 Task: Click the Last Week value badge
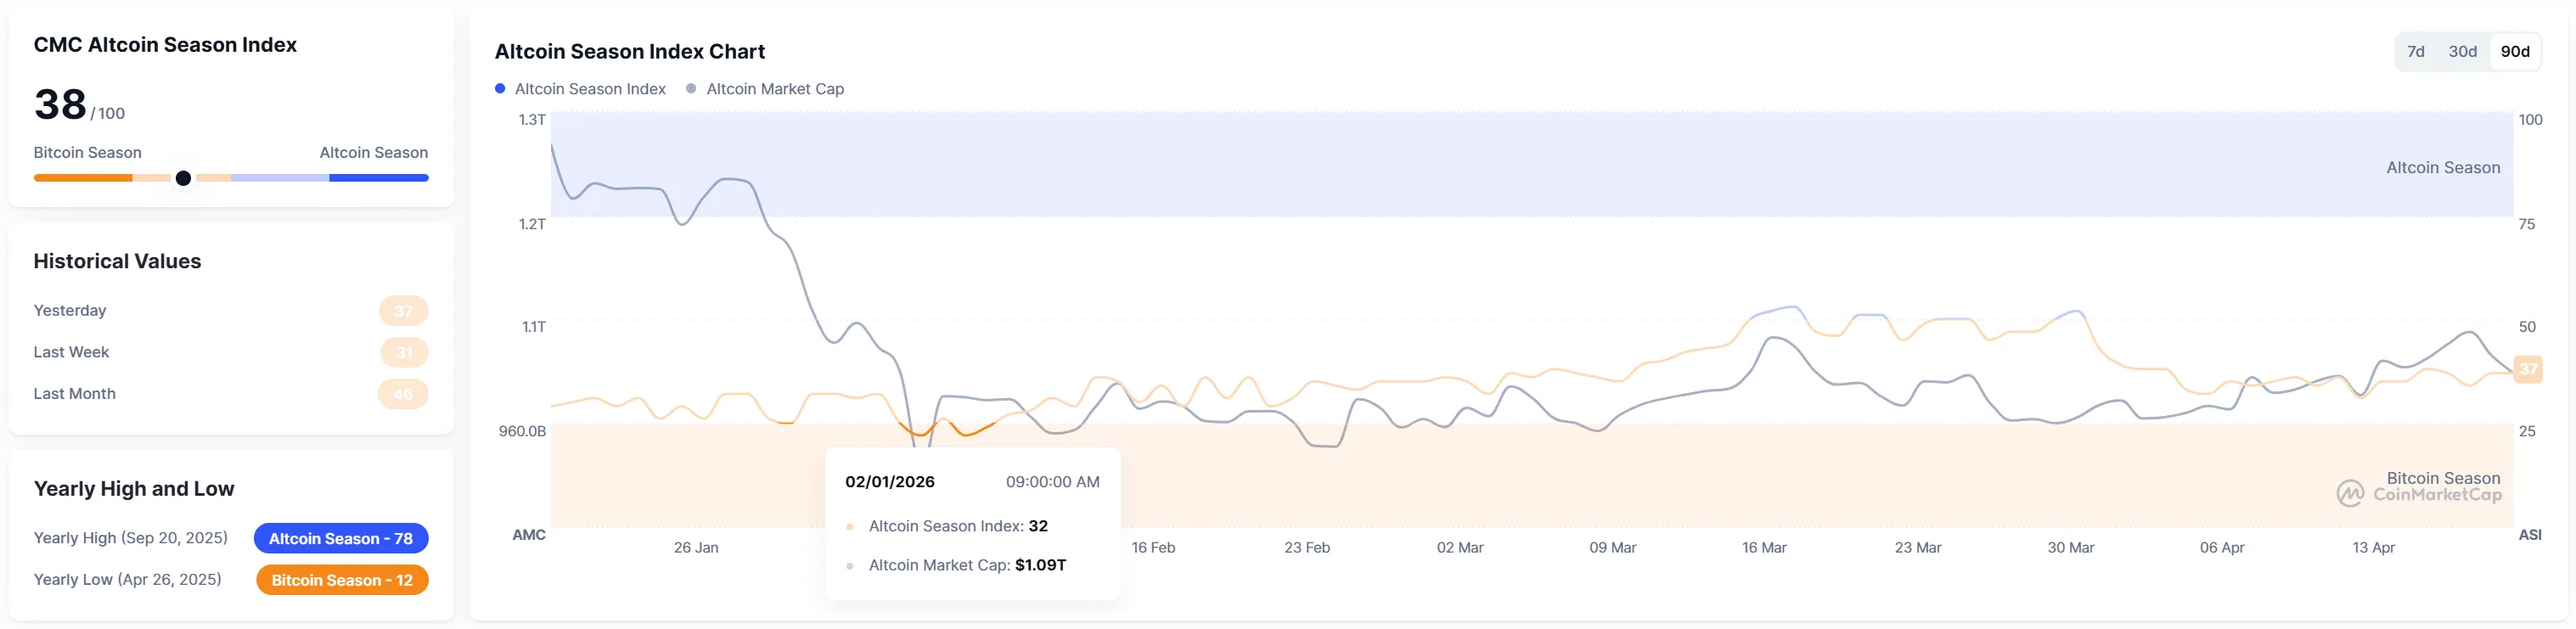(403, 352)
